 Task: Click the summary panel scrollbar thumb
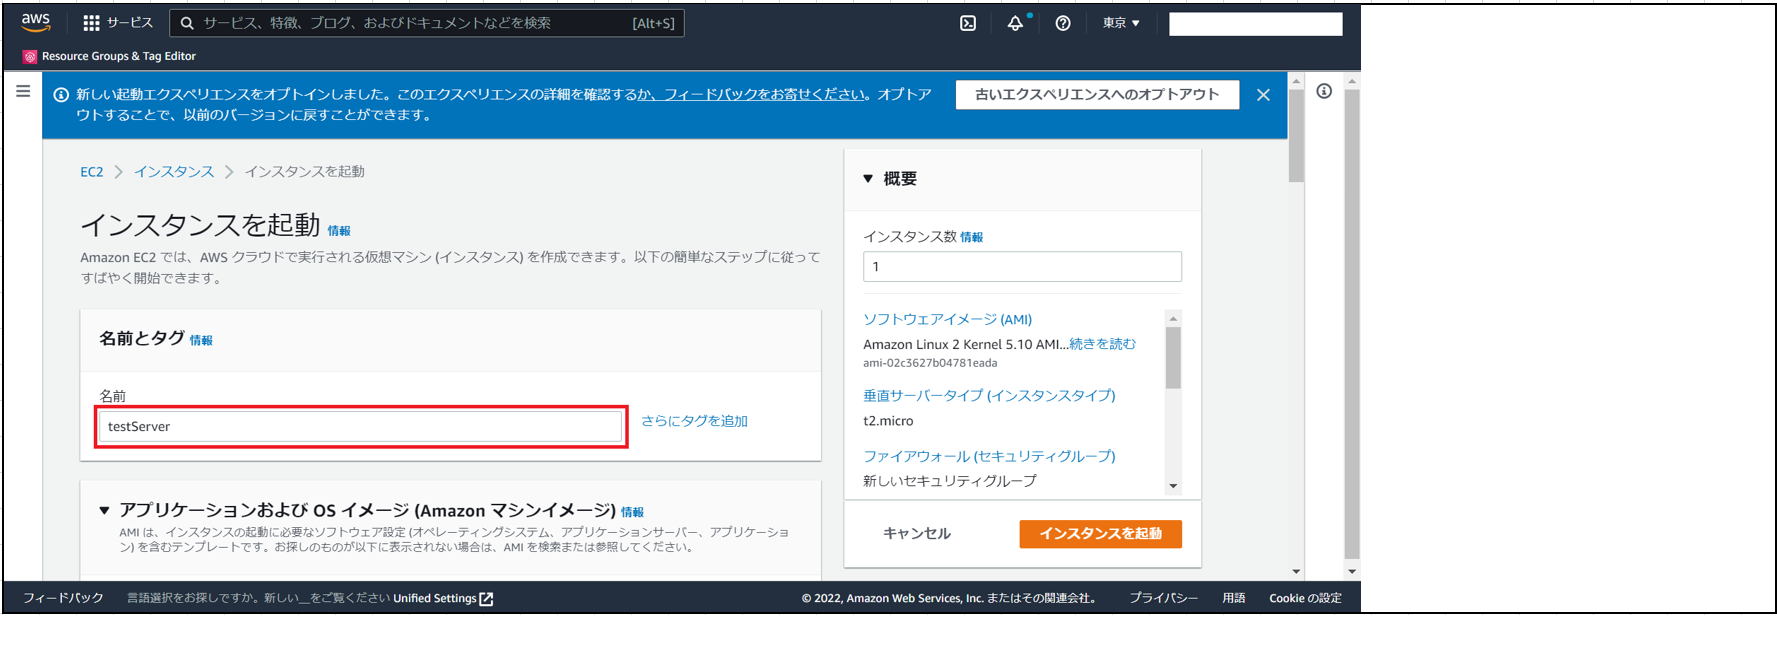[x=1173, y=357]
